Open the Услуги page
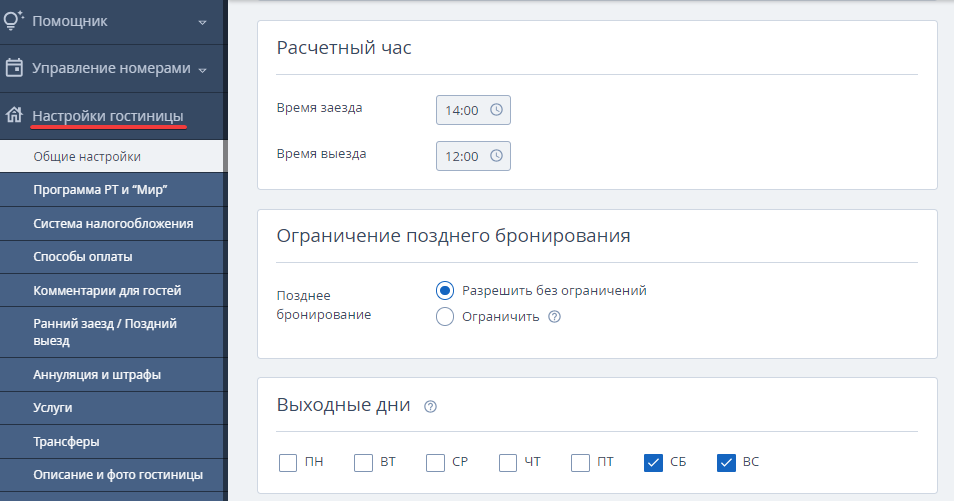954x501 pixels. pos(112,408)
